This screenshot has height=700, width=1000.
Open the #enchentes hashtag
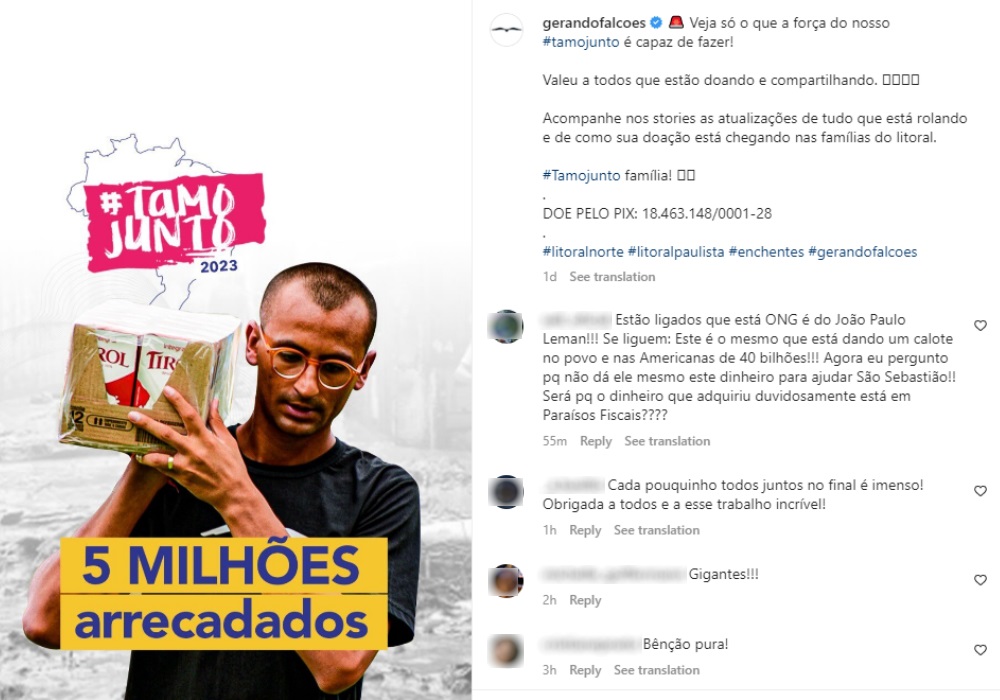tap(766, 252)
